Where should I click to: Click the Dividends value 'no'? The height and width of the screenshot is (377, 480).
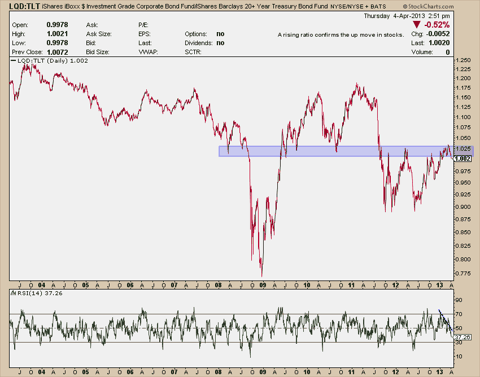pos(220,43)
